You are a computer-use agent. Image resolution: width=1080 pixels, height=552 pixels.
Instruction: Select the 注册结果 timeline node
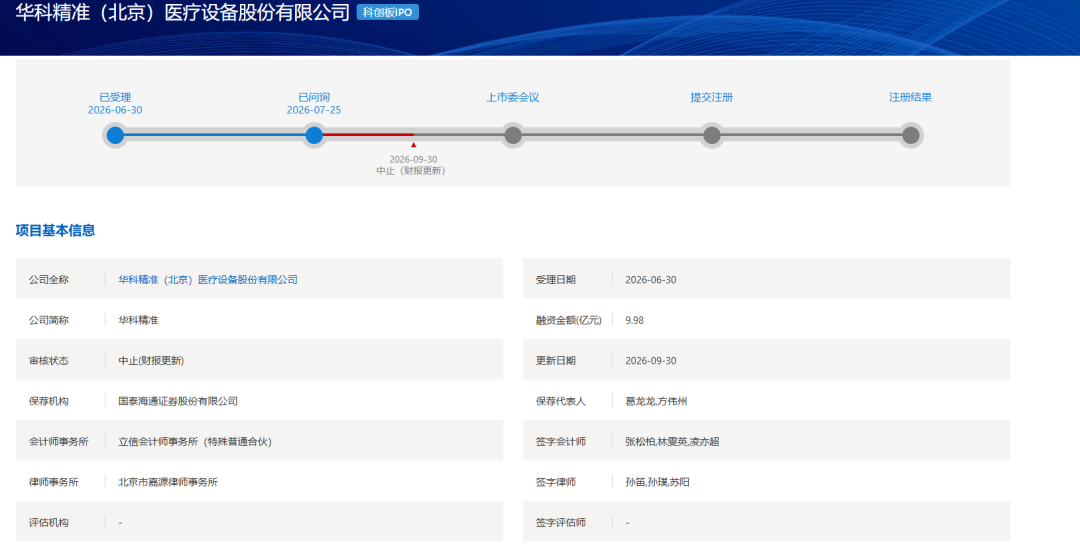[x=911, y=135]
